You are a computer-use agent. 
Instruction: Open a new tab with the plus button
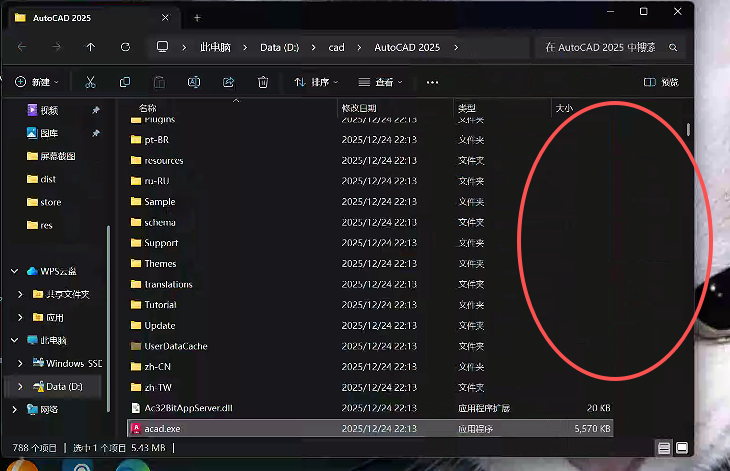tap(197, 17)
